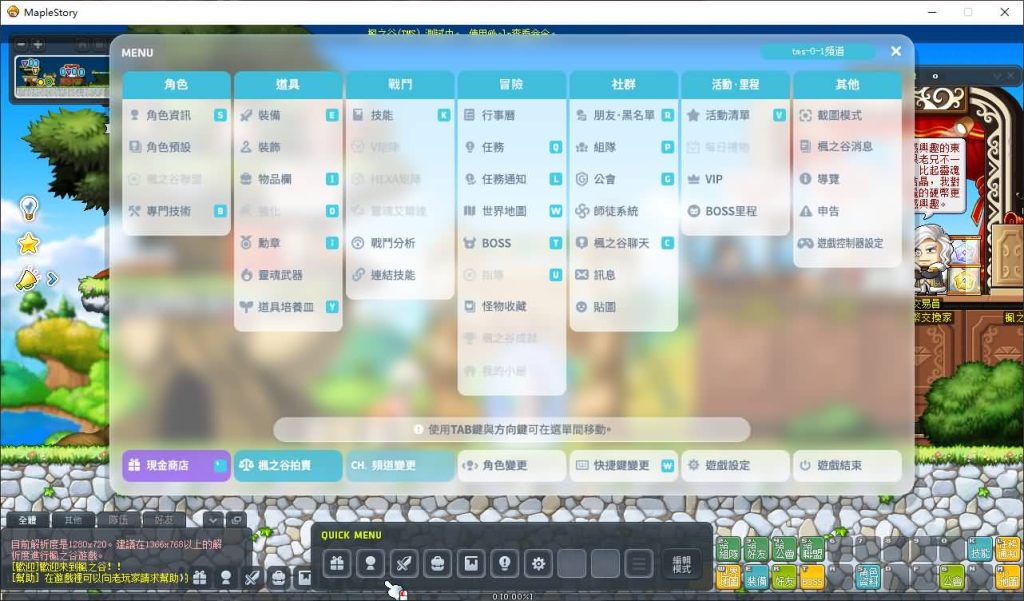Screen dimensions: 1024x601
Task: Click lightbulb notifier icon on left edge
Action: (x=29, y=209)
